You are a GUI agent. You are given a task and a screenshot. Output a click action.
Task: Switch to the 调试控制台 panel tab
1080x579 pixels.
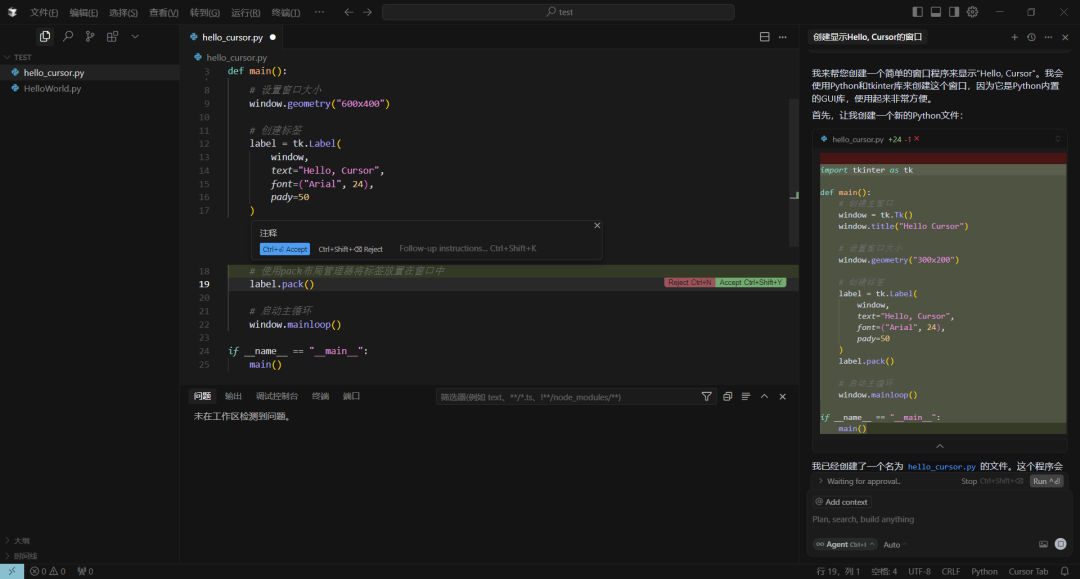(x=277, y=396)
